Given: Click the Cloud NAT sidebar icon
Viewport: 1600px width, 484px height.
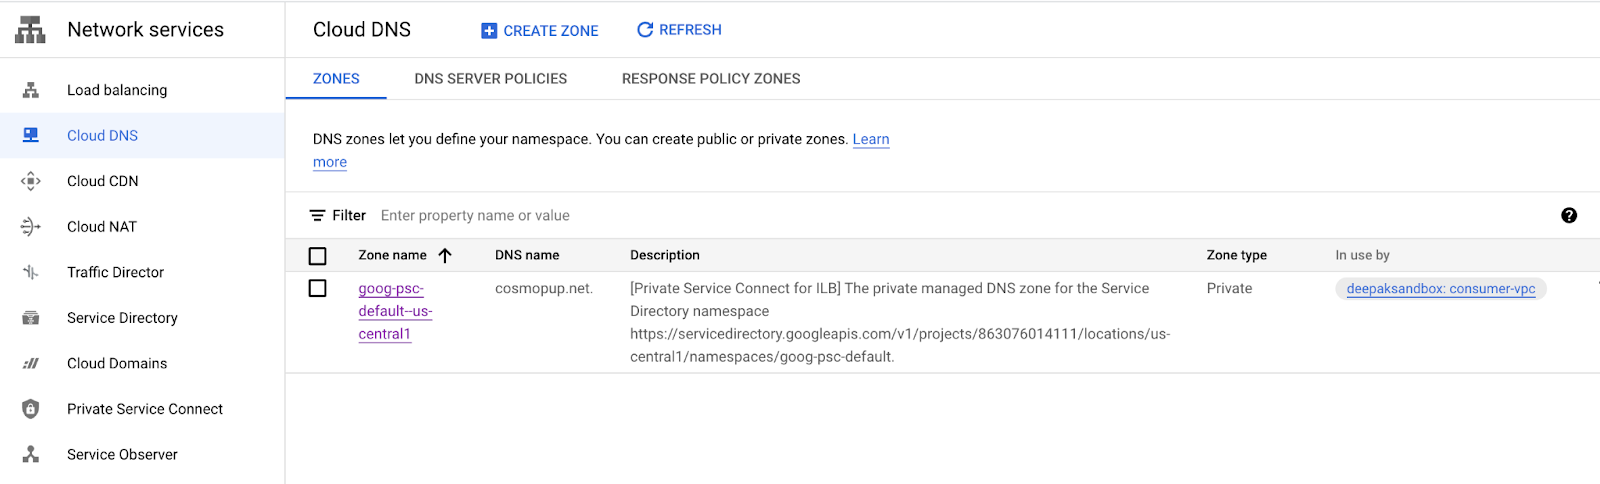Looking at the screenshot, I should click(x=31, y=227).
